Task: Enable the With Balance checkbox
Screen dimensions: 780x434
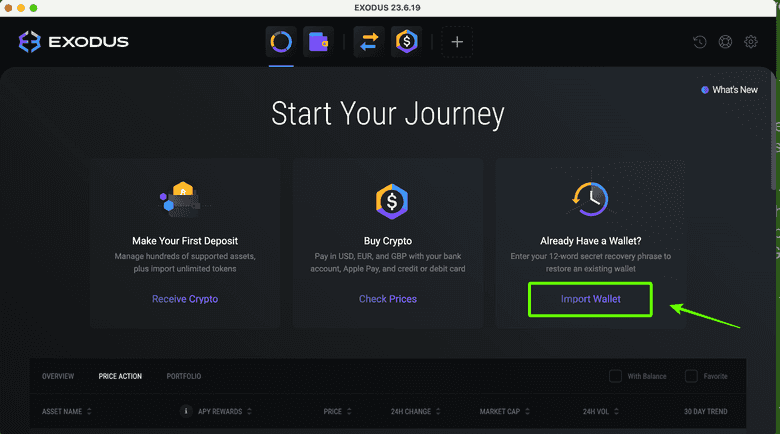Action: (x=616, y=376)
